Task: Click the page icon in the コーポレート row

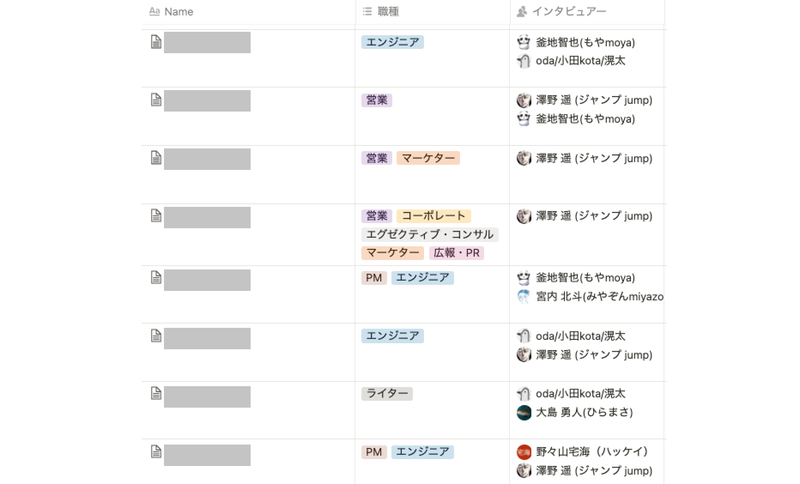Action: point(156,216)
